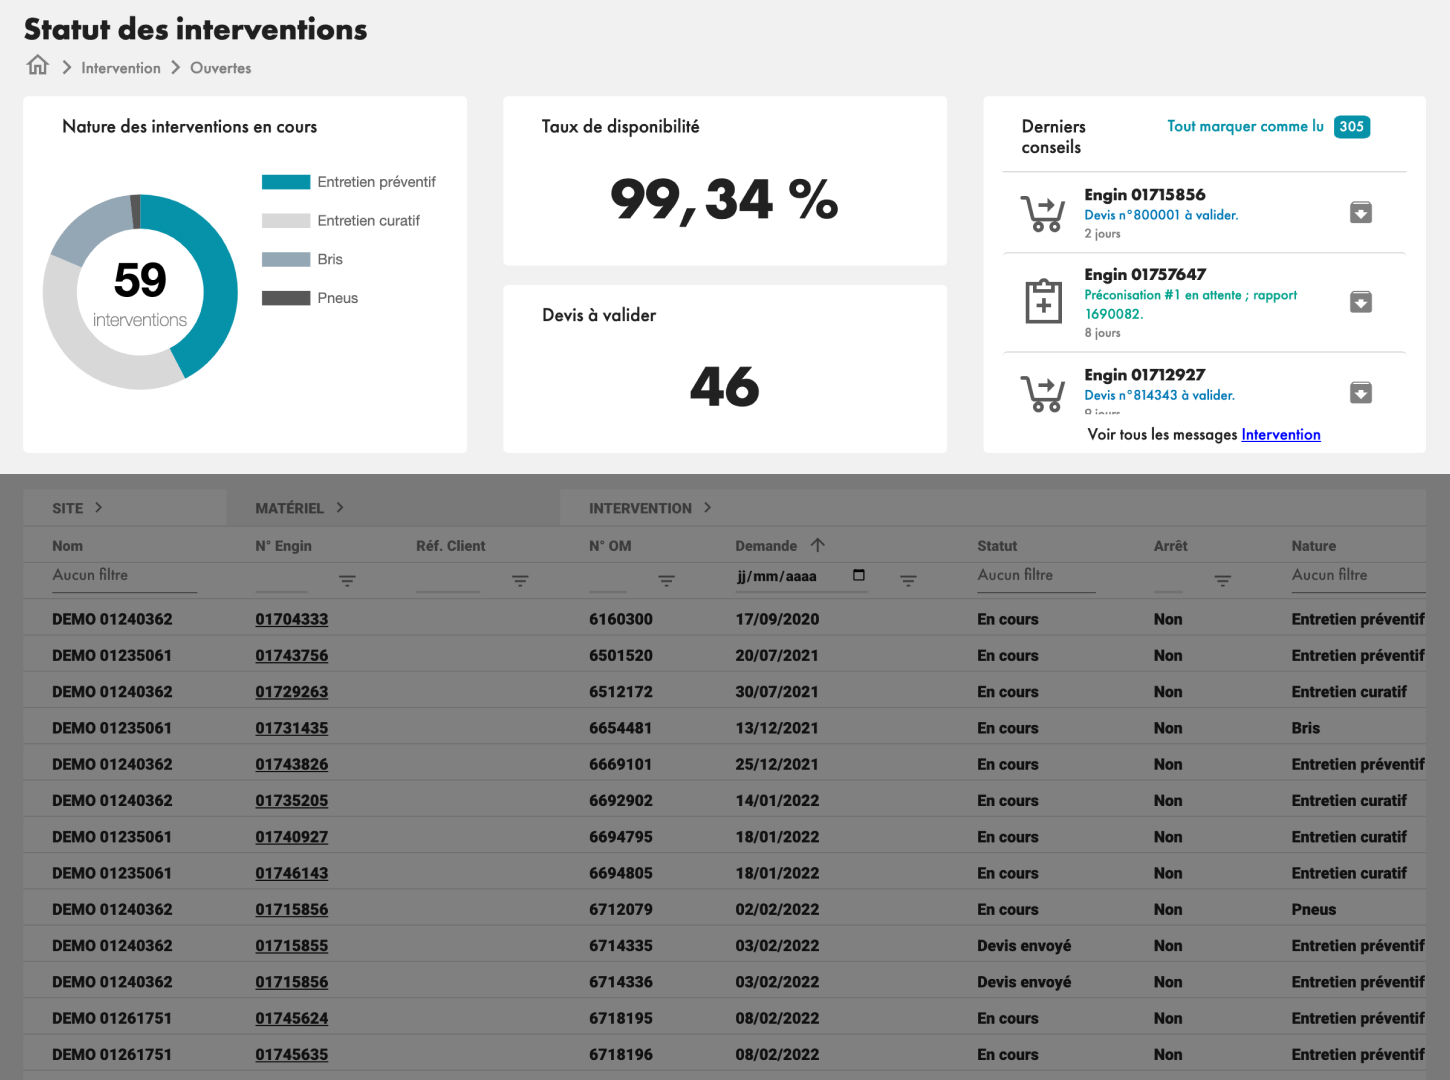Sort by Nature column header
The width and height of the screenshot is (1450, 1080).
click(1313, 546)
